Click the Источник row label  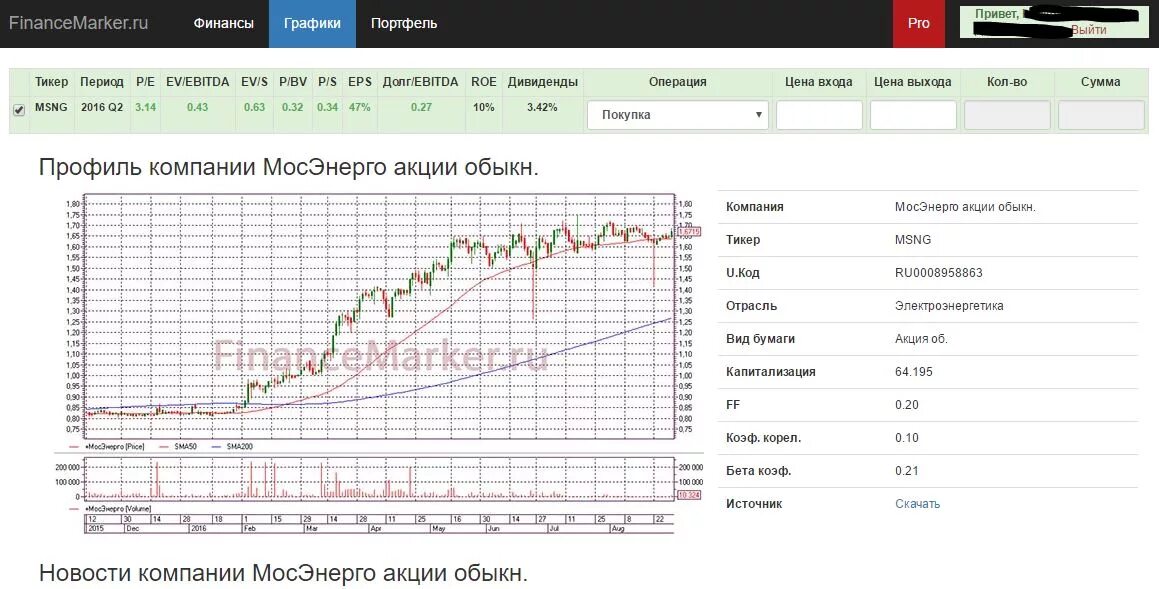pos(754,503)
